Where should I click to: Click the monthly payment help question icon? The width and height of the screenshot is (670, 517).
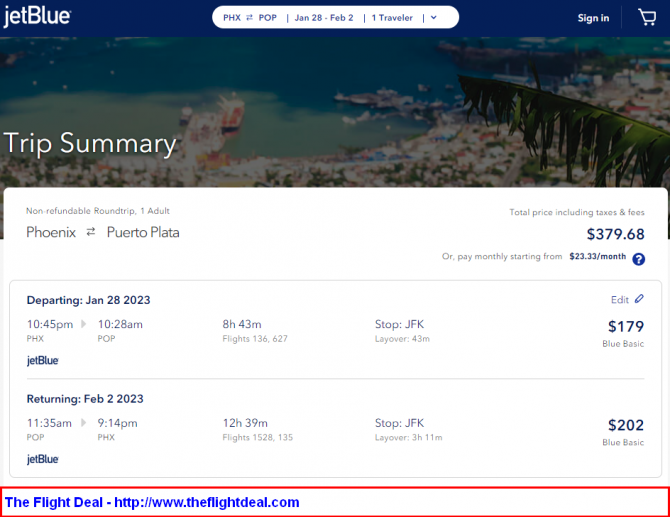pos(638,259)
